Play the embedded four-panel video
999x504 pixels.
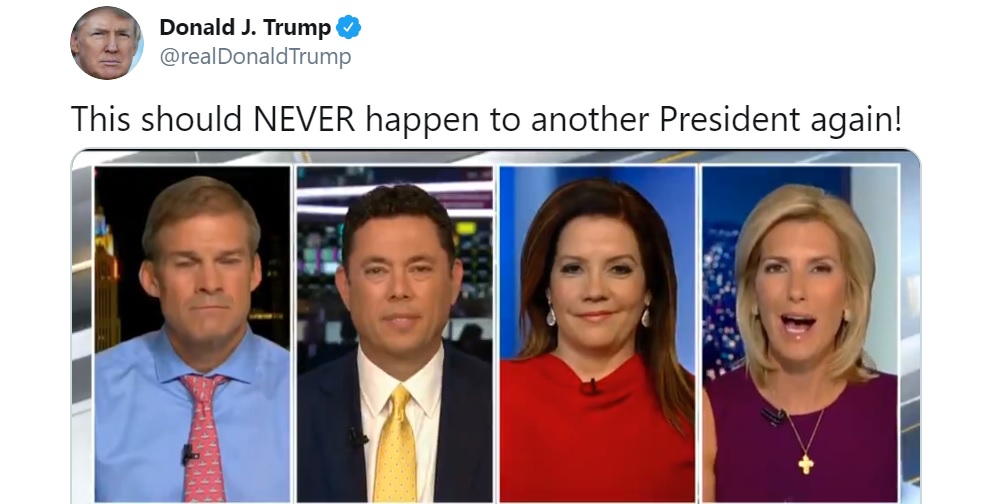[496, 326]
